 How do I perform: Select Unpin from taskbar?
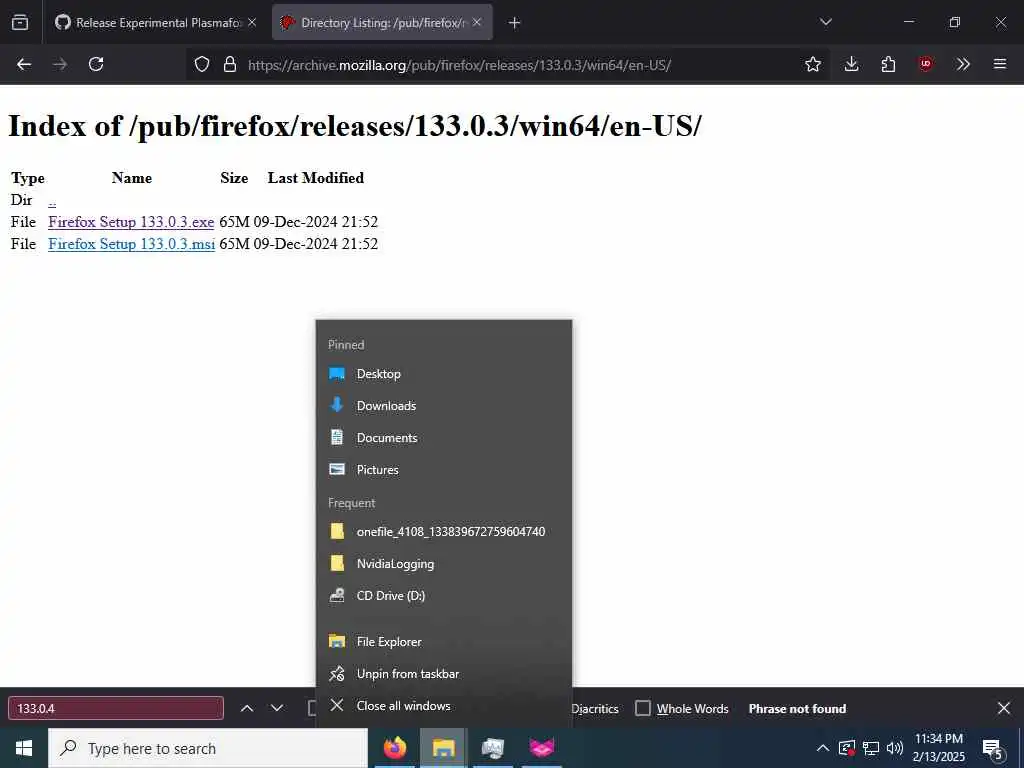444,674
